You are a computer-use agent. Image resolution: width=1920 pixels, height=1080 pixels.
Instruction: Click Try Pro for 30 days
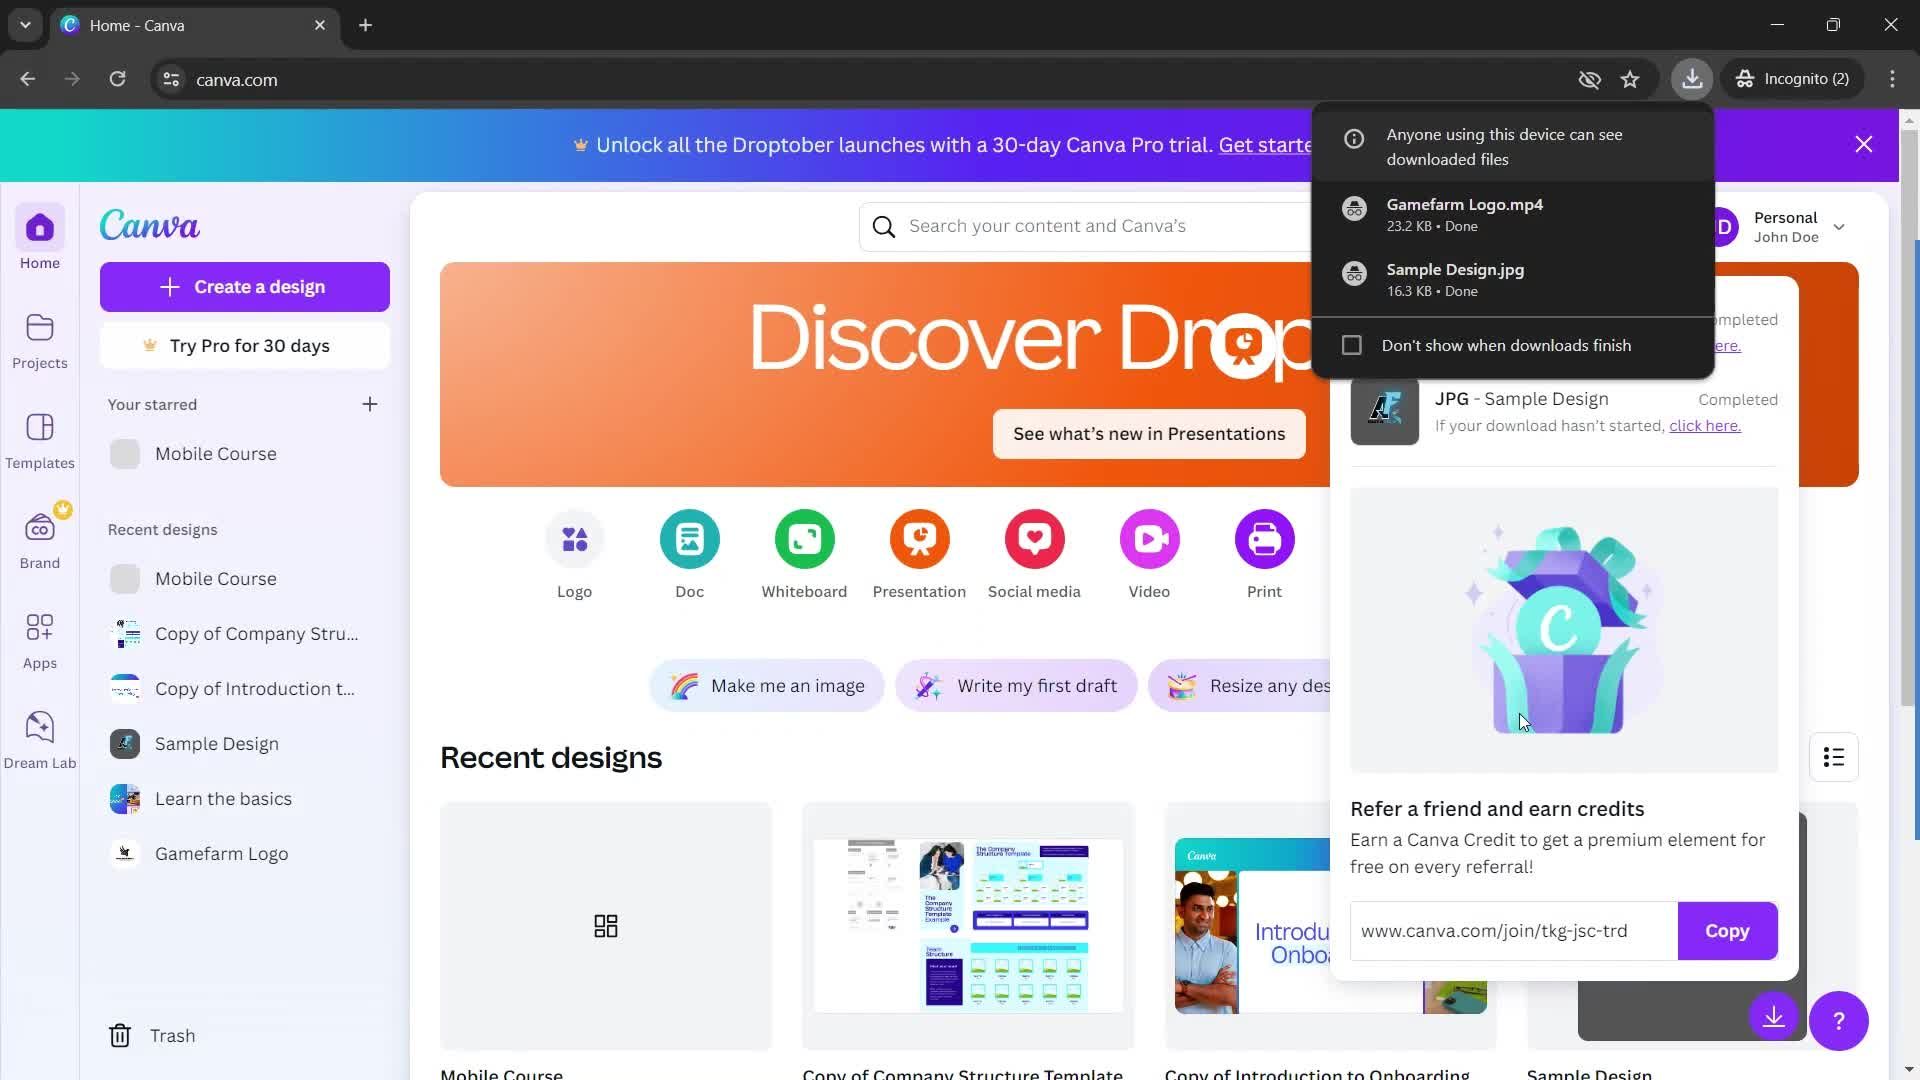coord(245,346)
